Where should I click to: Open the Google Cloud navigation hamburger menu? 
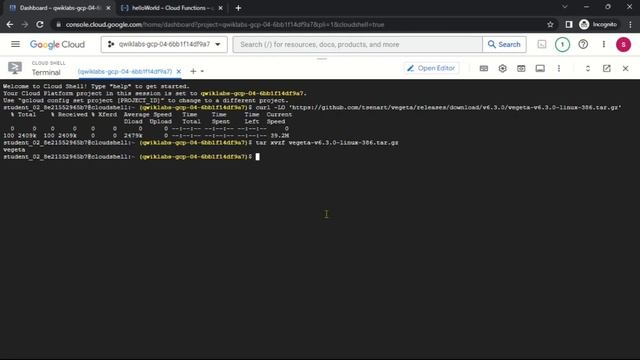pos(16,44)
